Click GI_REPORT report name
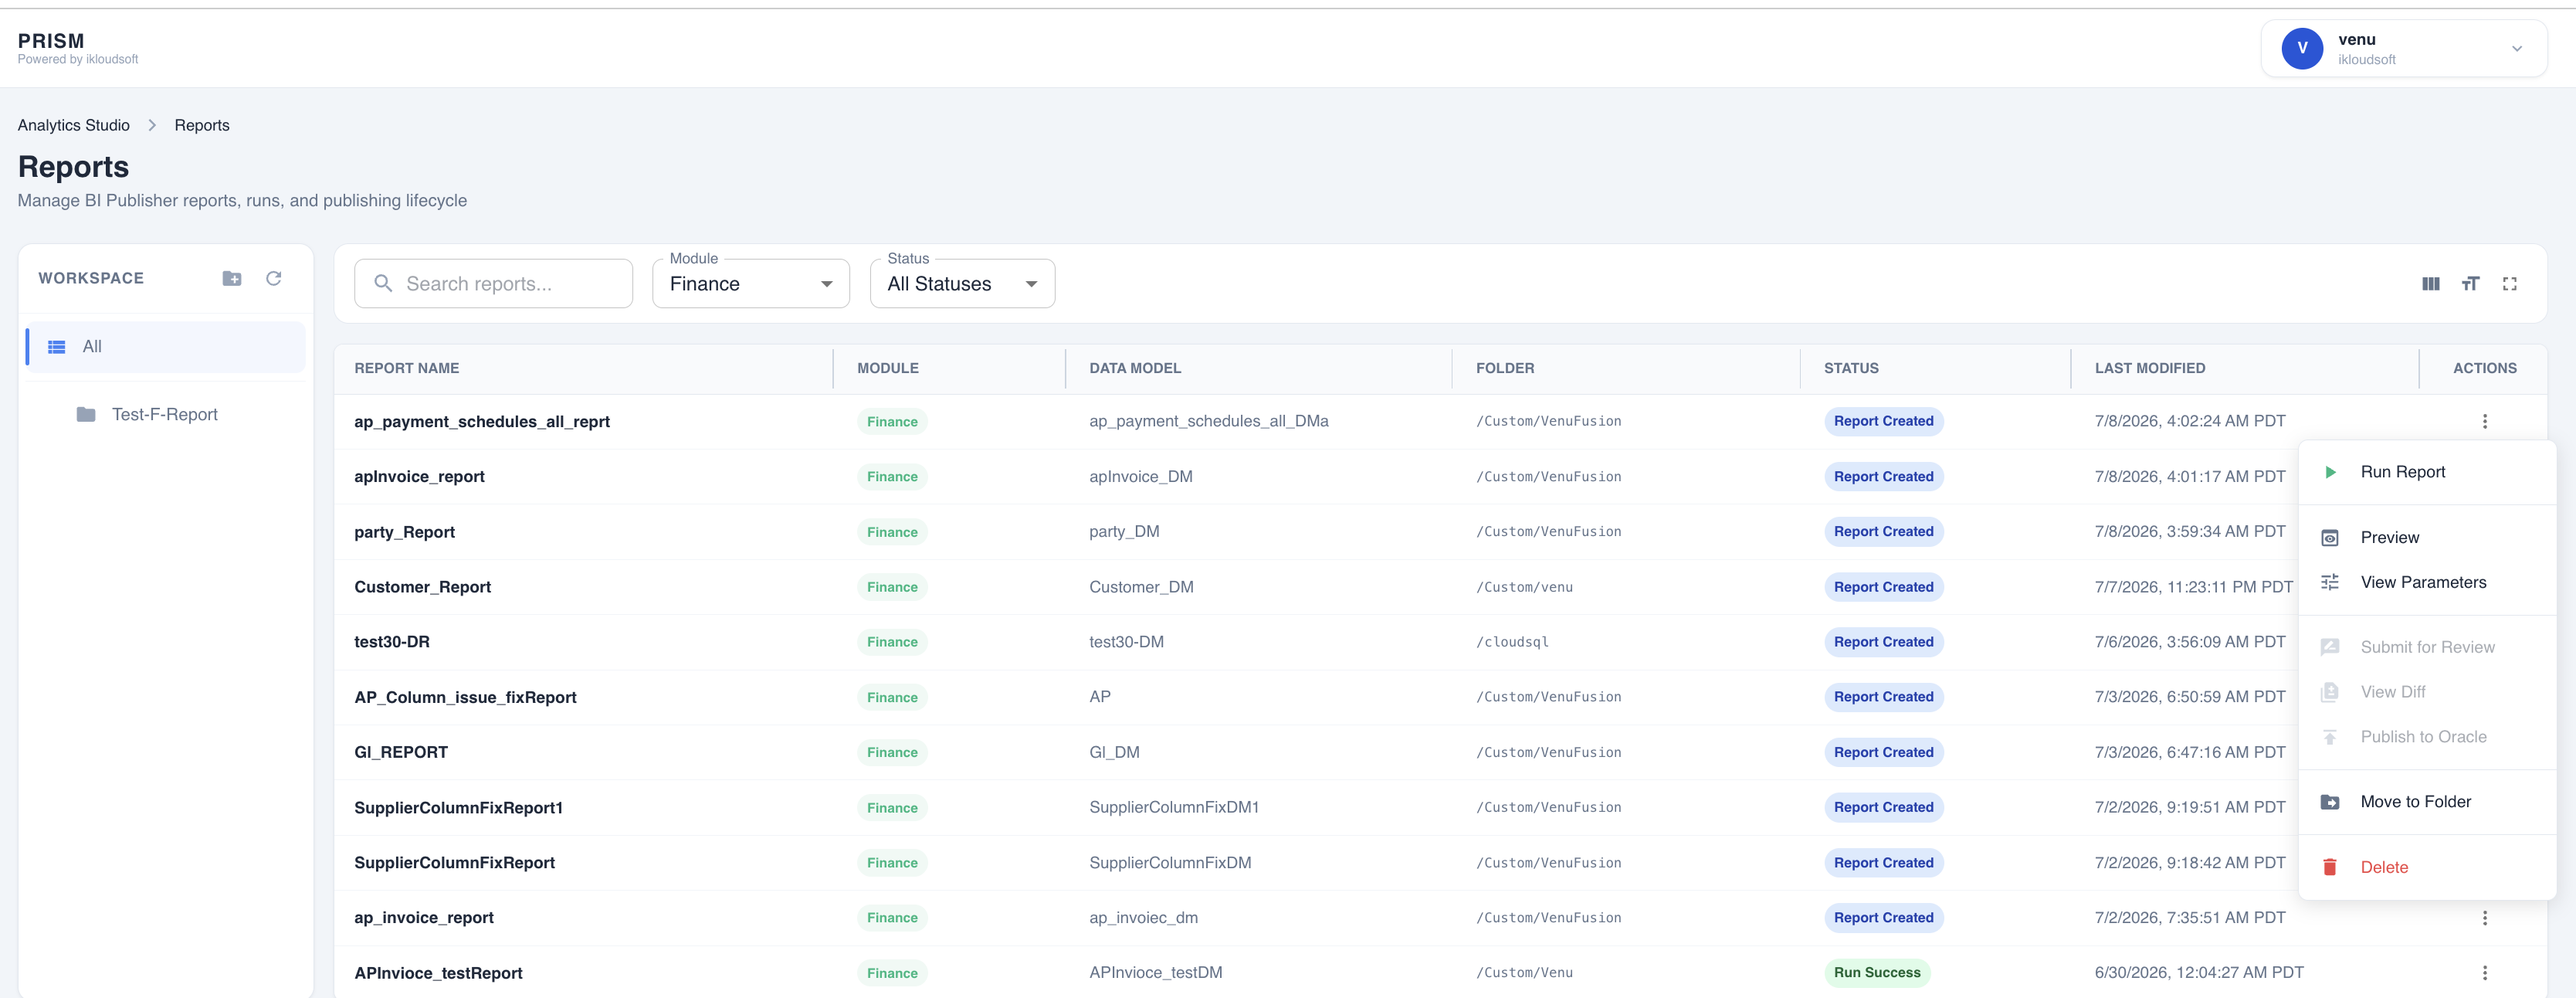 [x=401, y=752]
